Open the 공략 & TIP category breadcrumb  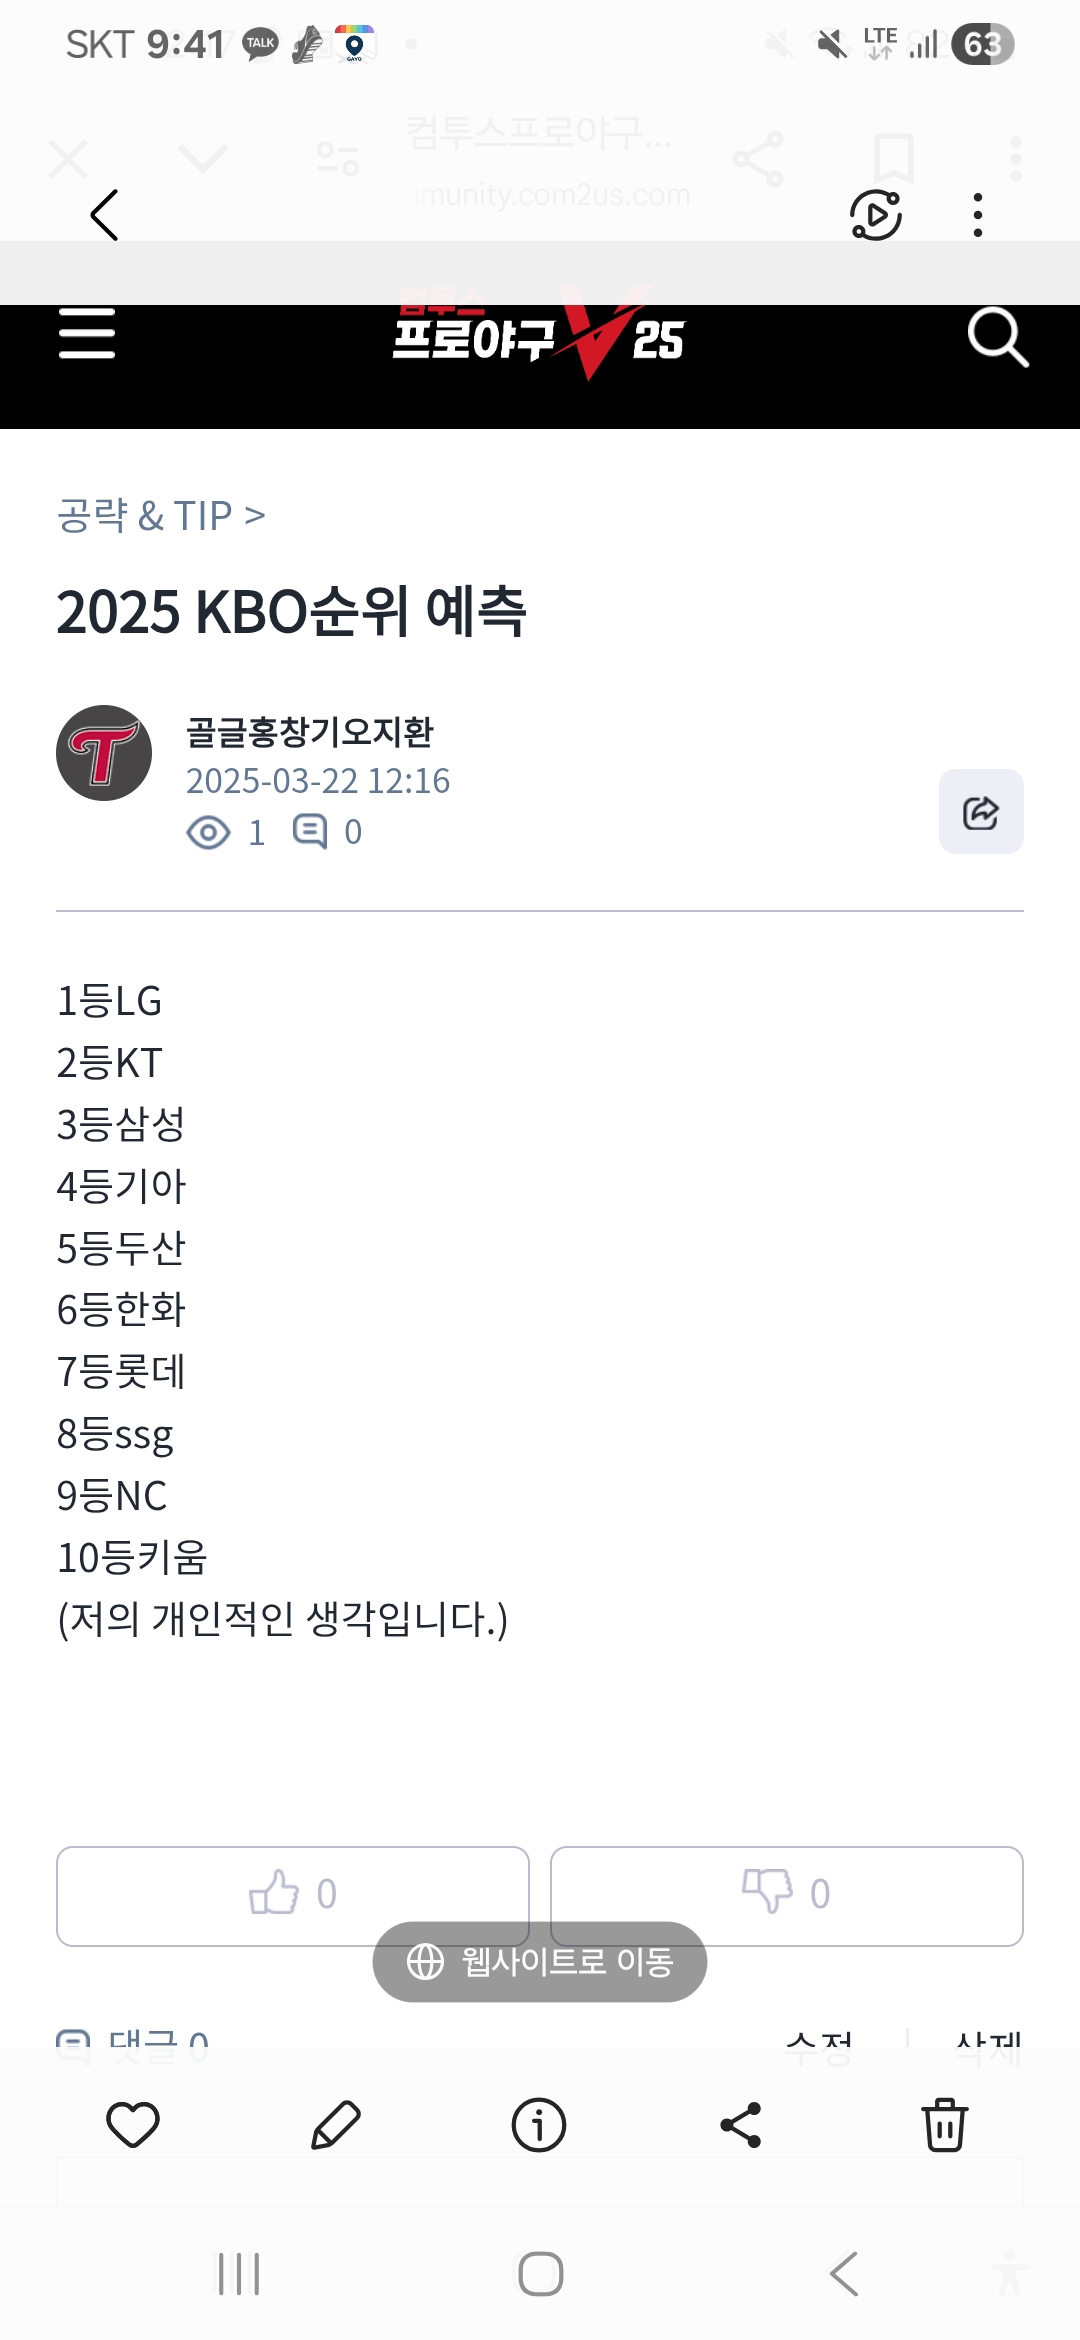point(160,516)
